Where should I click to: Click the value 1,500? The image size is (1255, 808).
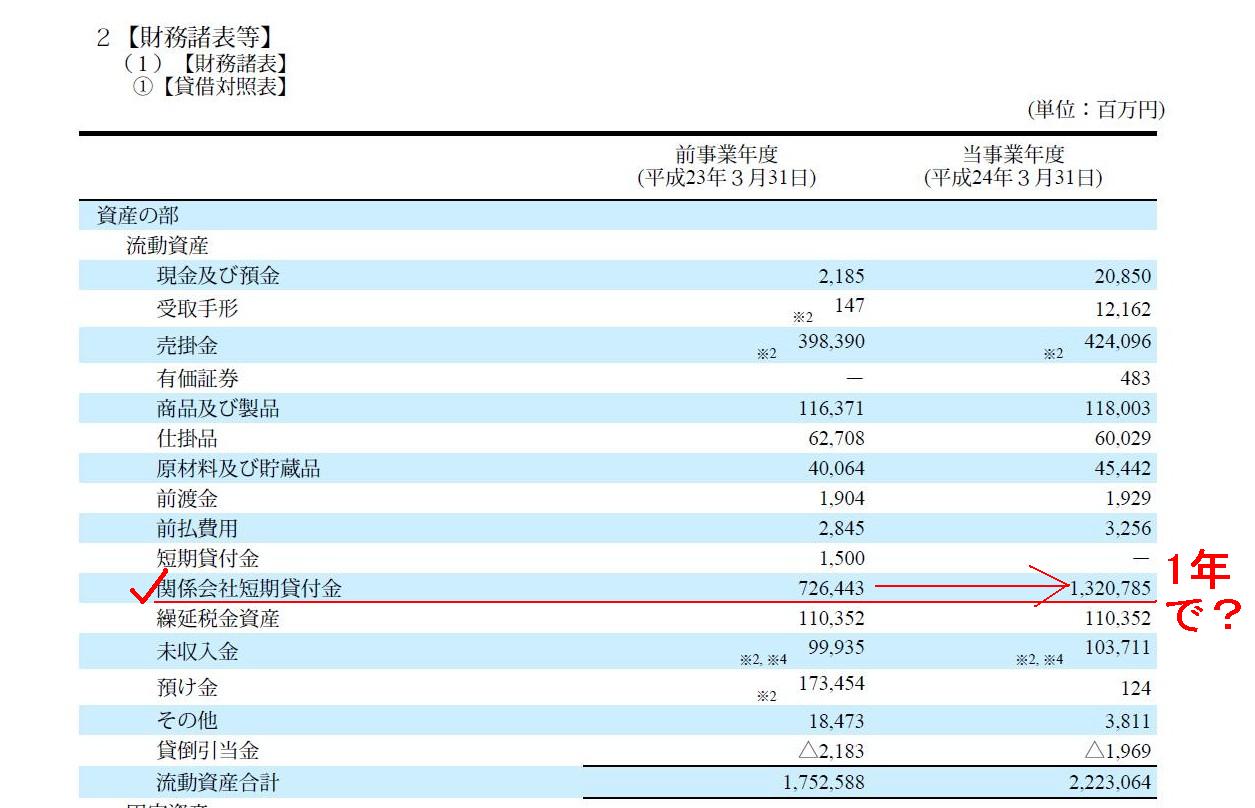[840, 558]
